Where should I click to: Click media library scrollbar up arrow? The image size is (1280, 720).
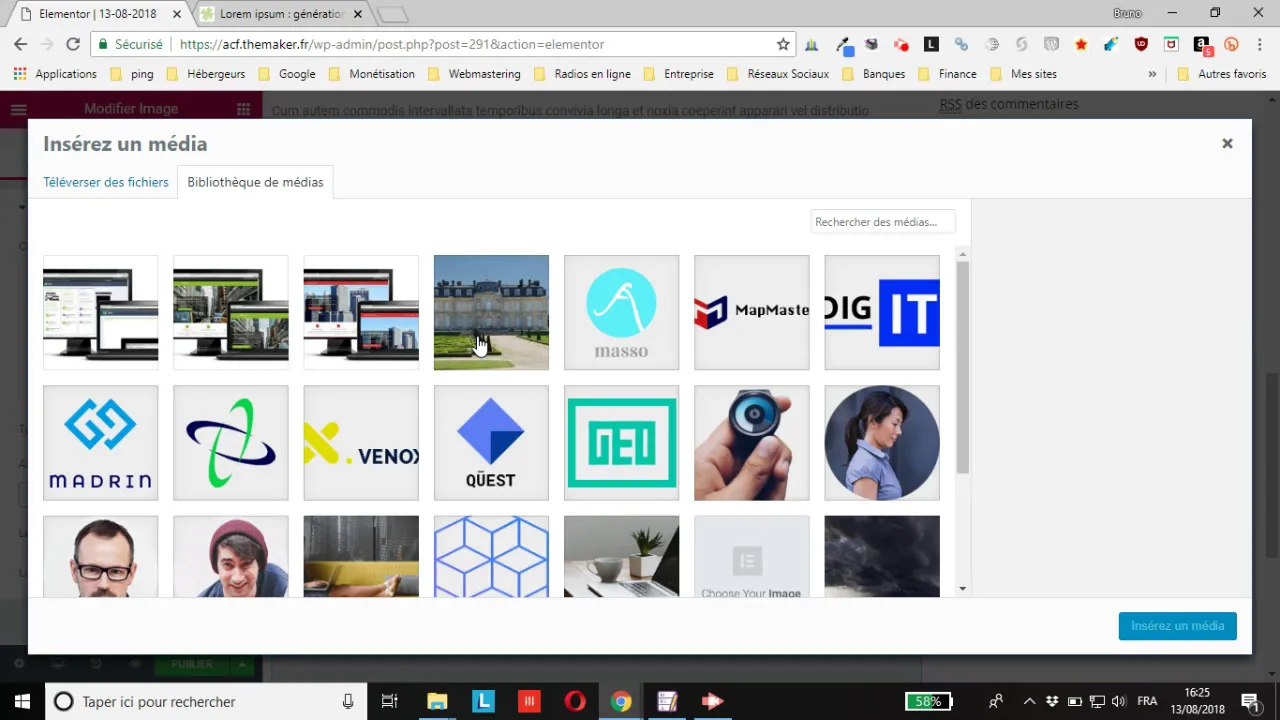962,253
